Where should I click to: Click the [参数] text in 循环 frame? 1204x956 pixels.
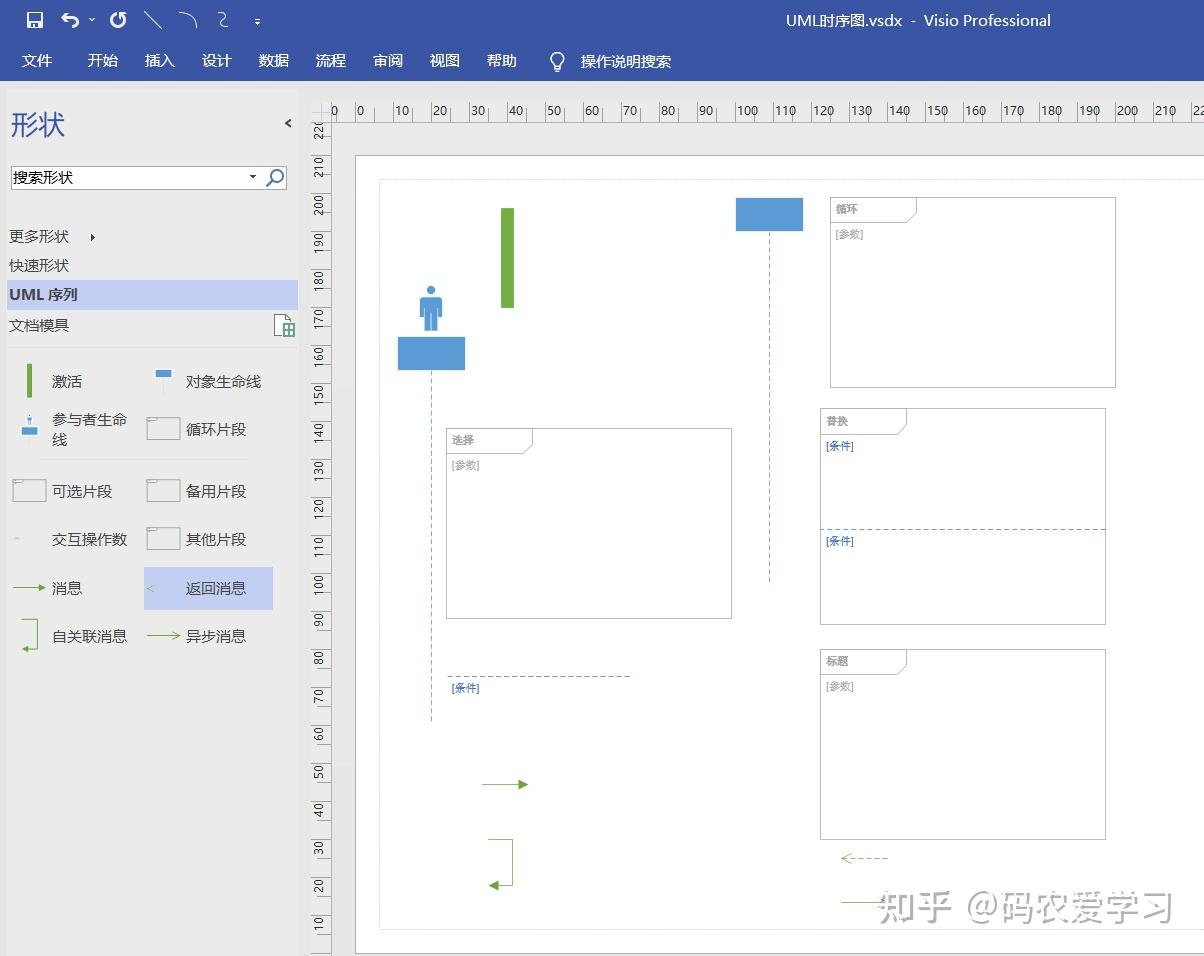(849, 234)
